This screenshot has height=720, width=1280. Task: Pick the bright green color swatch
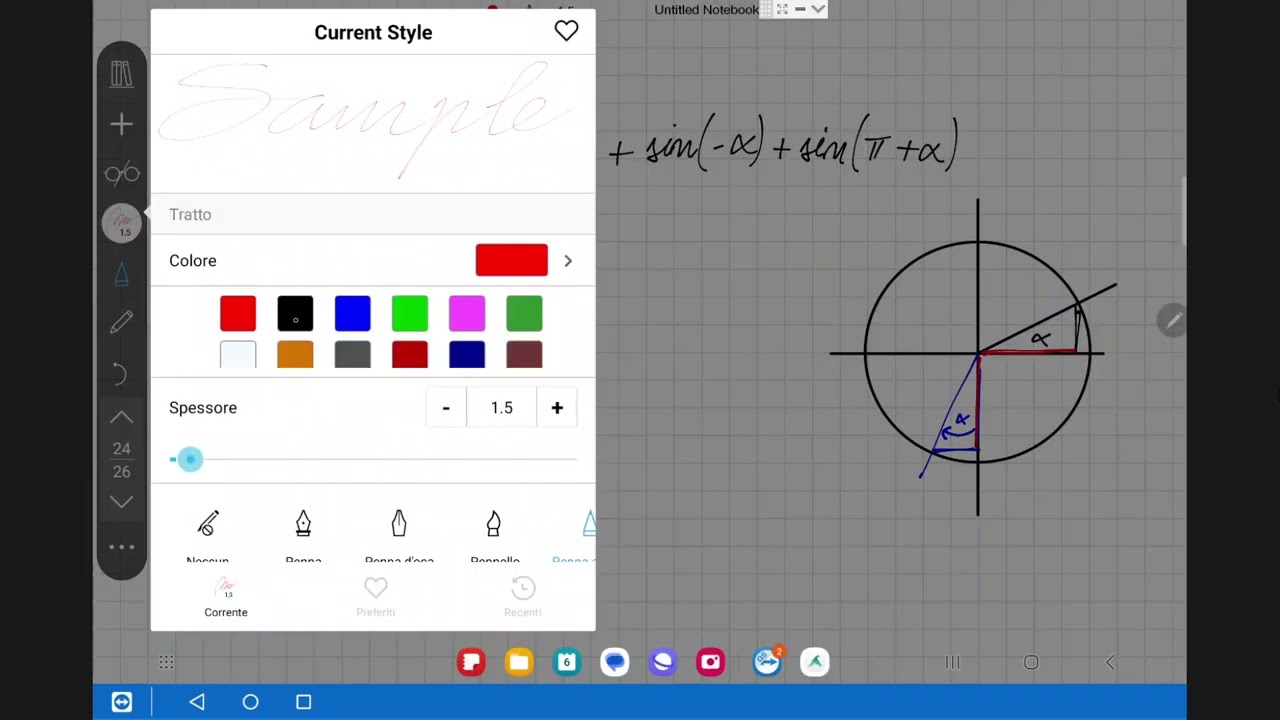[410, 314]
